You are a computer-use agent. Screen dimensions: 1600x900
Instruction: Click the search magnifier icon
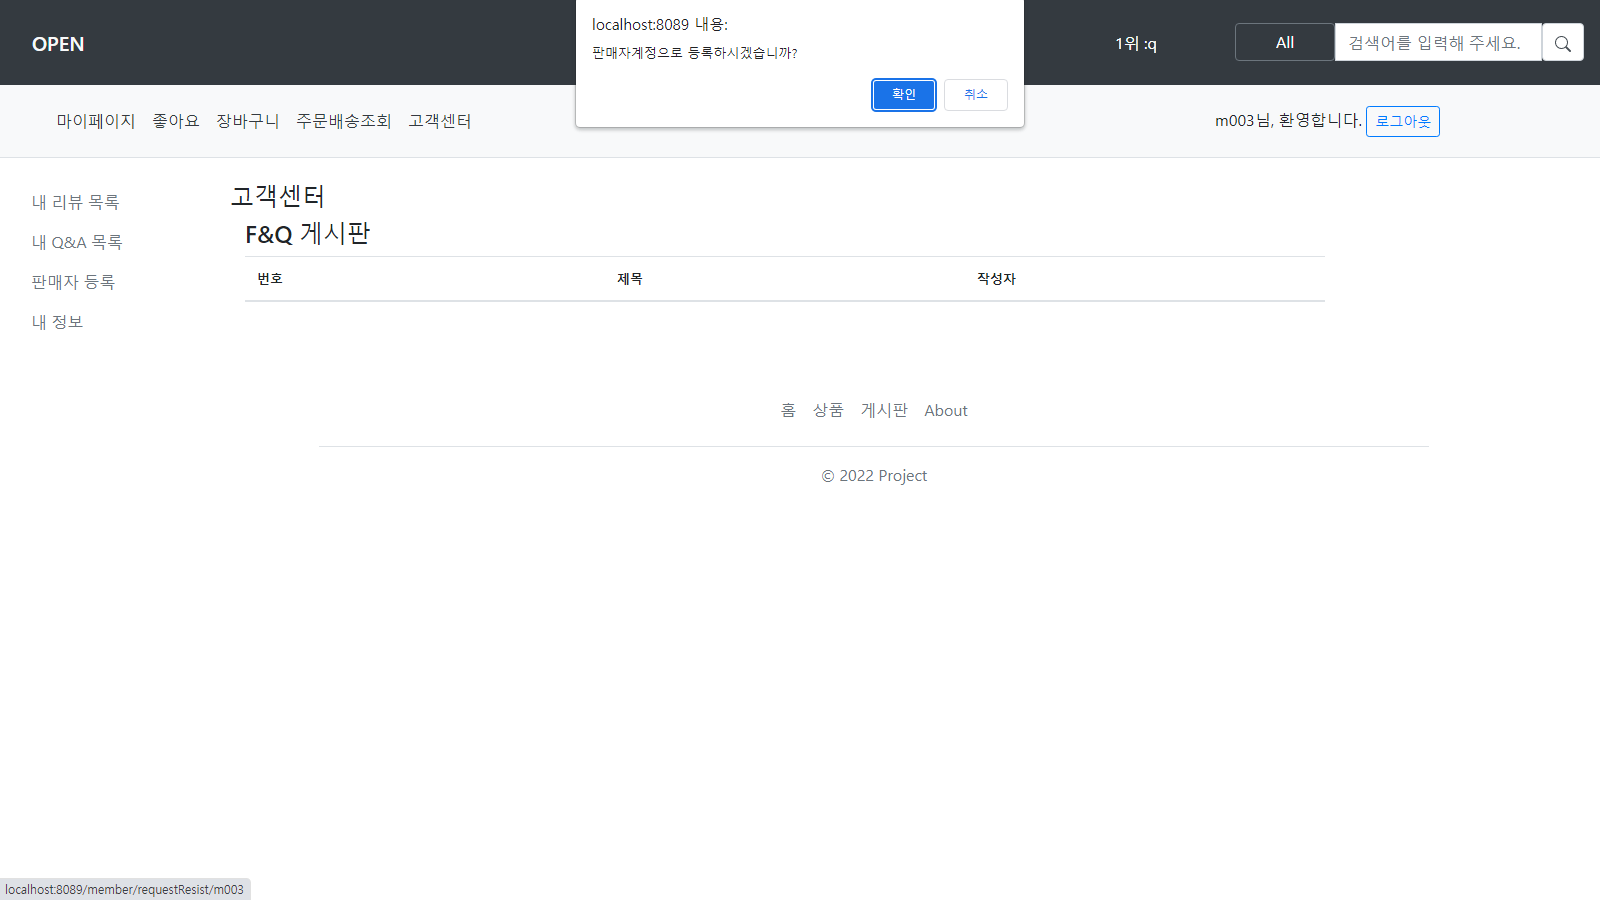[1562, 42]
